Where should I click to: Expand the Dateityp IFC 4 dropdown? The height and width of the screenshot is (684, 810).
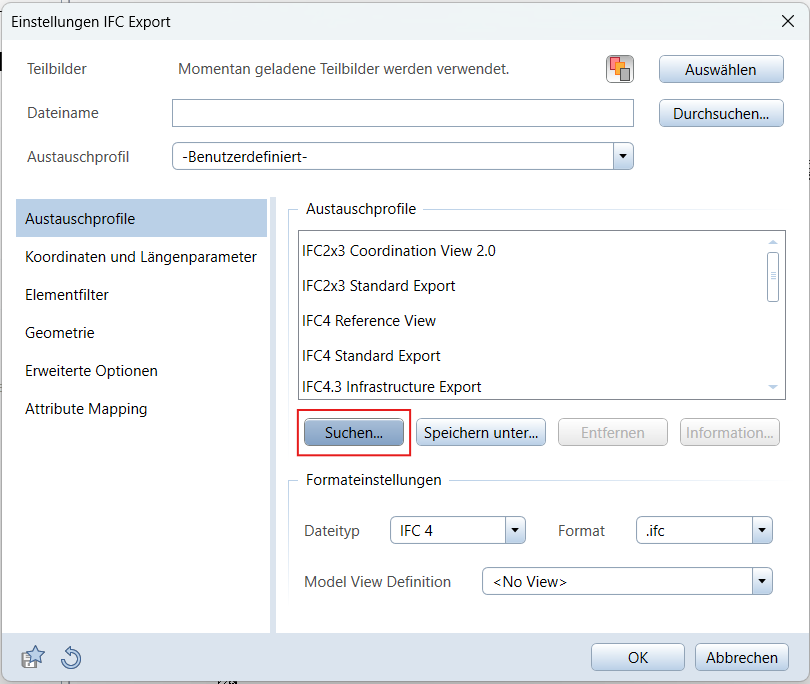point(515,531)
